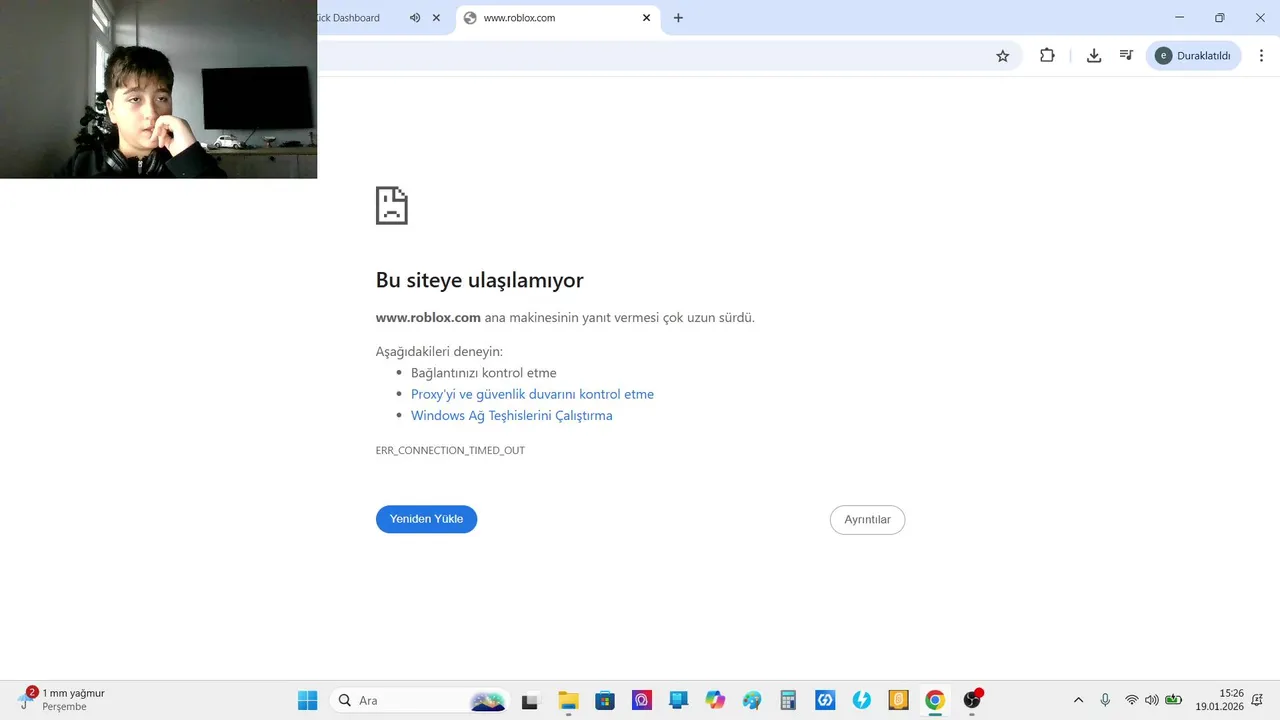Screen dimensions: 1280x720
Task: Open Google Chrome taskbar icon
Action: (x=935, y=700)
